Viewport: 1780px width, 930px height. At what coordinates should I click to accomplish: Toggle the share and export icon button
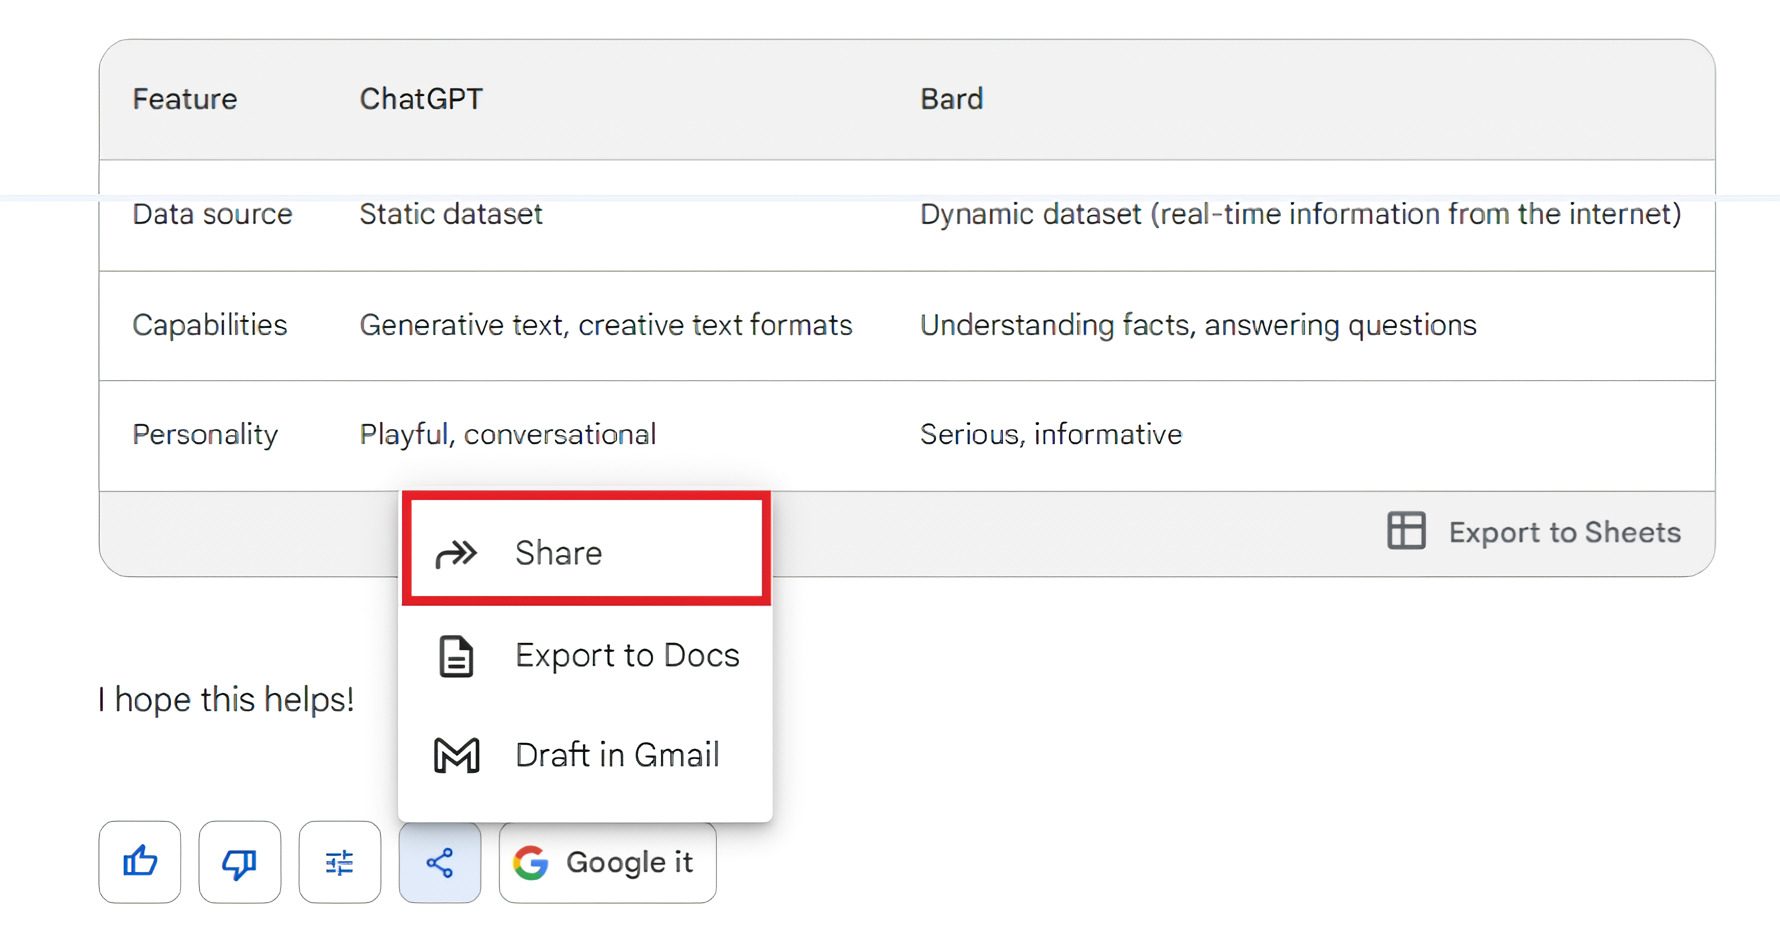point(440,862)
